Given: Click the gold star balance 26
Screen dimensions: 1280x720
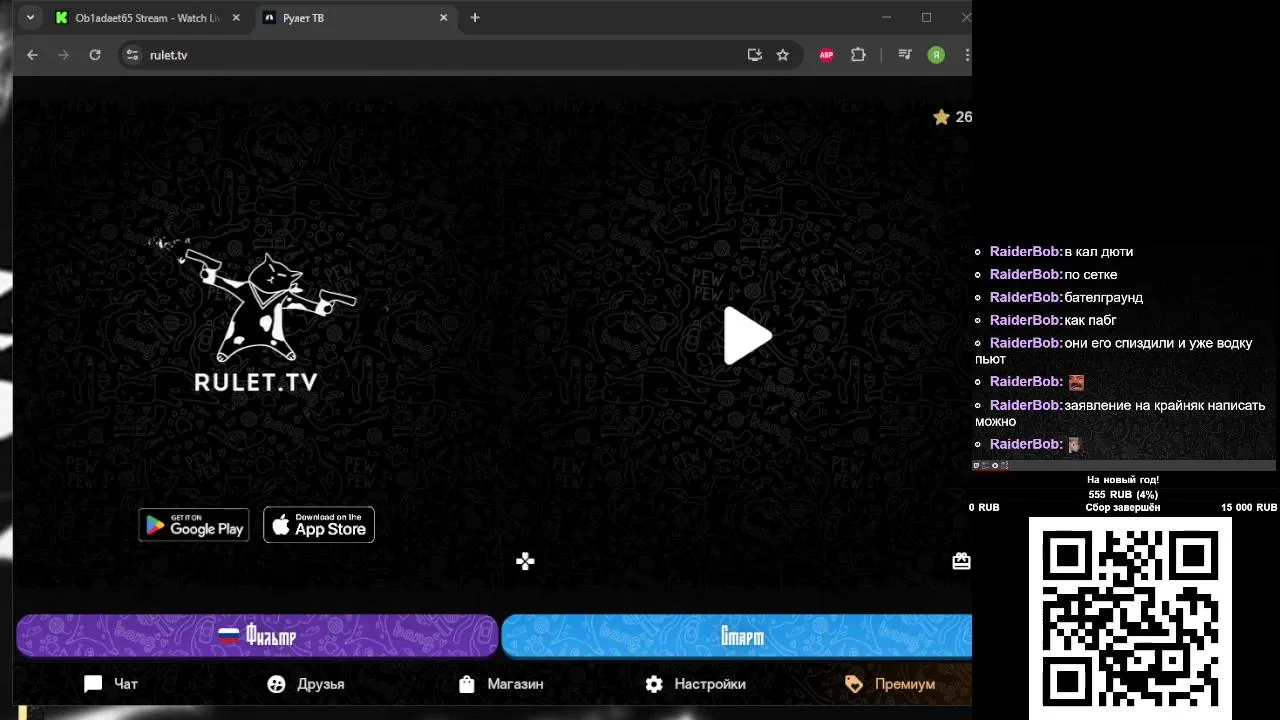Looking at the screenshot, I should click(952, 117).
